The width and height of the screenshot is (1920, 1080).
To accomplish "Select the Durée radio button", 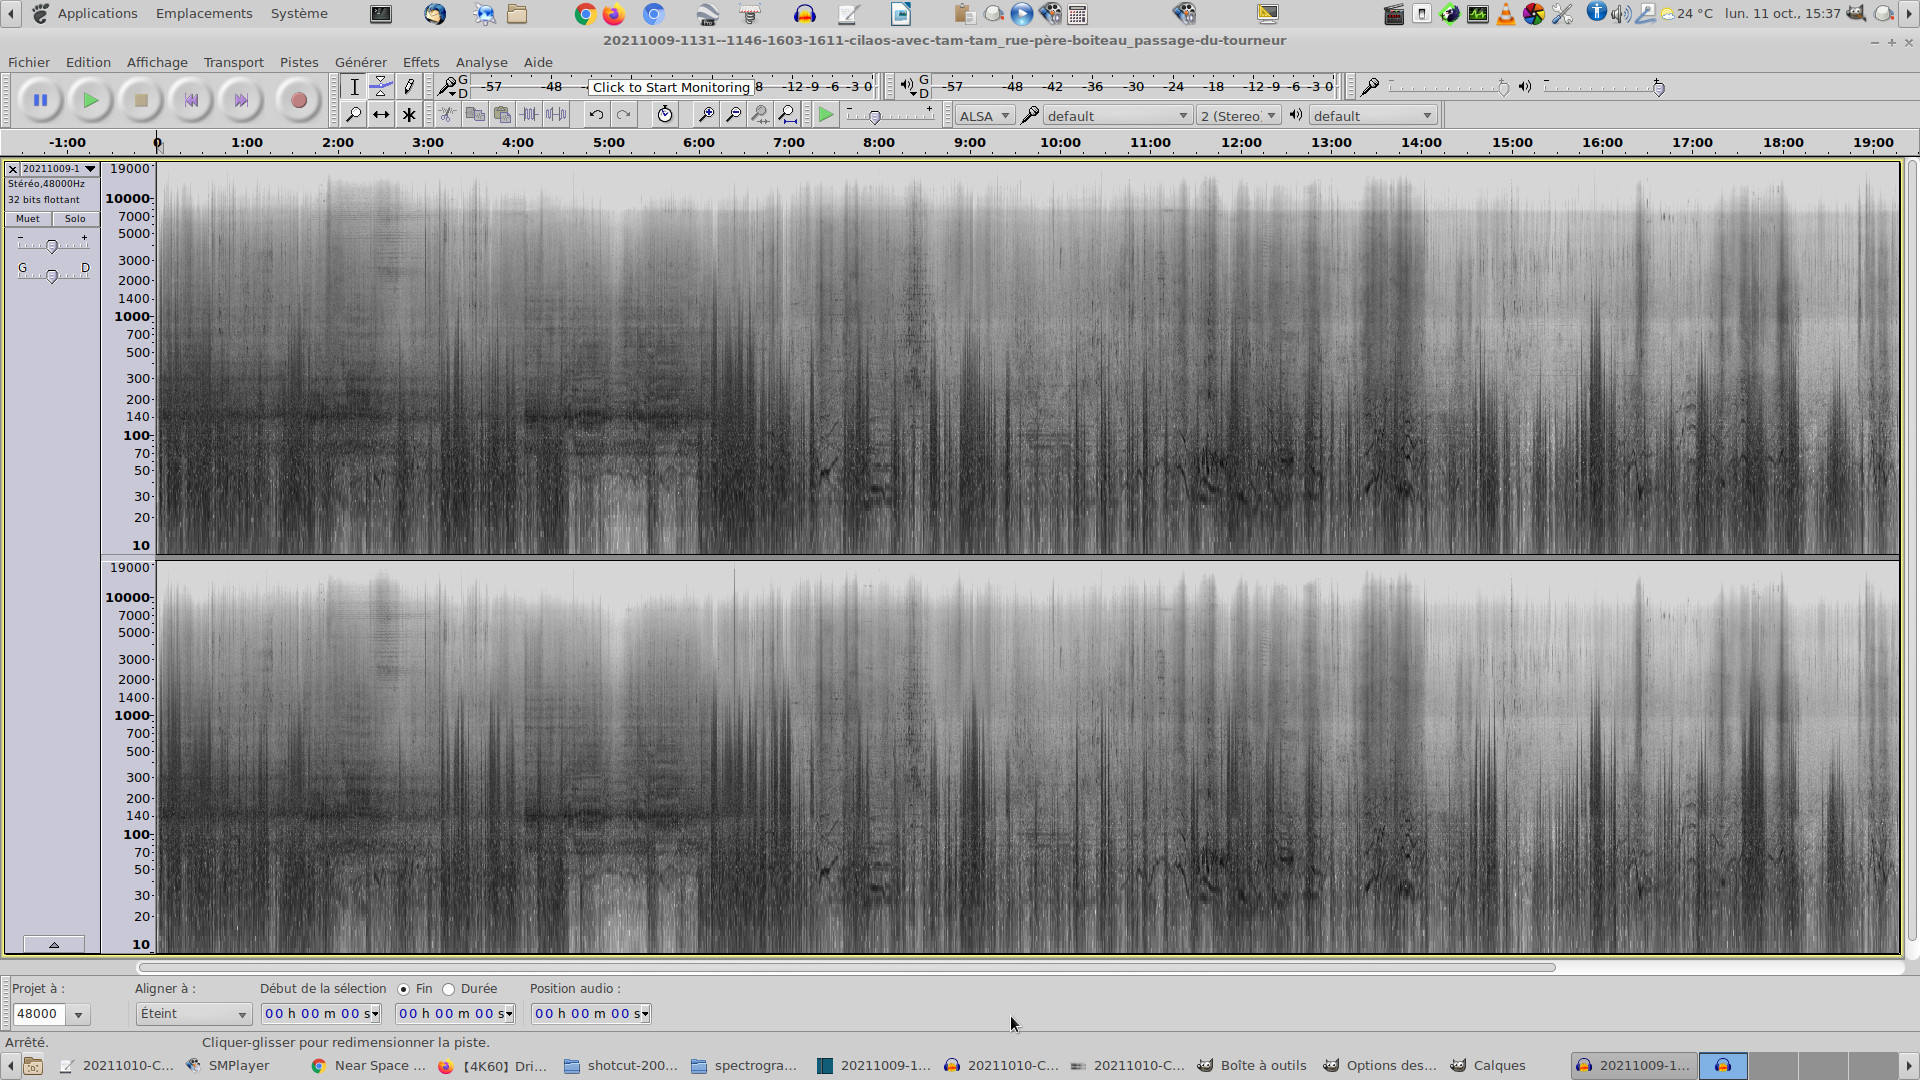I will point(449,989).
